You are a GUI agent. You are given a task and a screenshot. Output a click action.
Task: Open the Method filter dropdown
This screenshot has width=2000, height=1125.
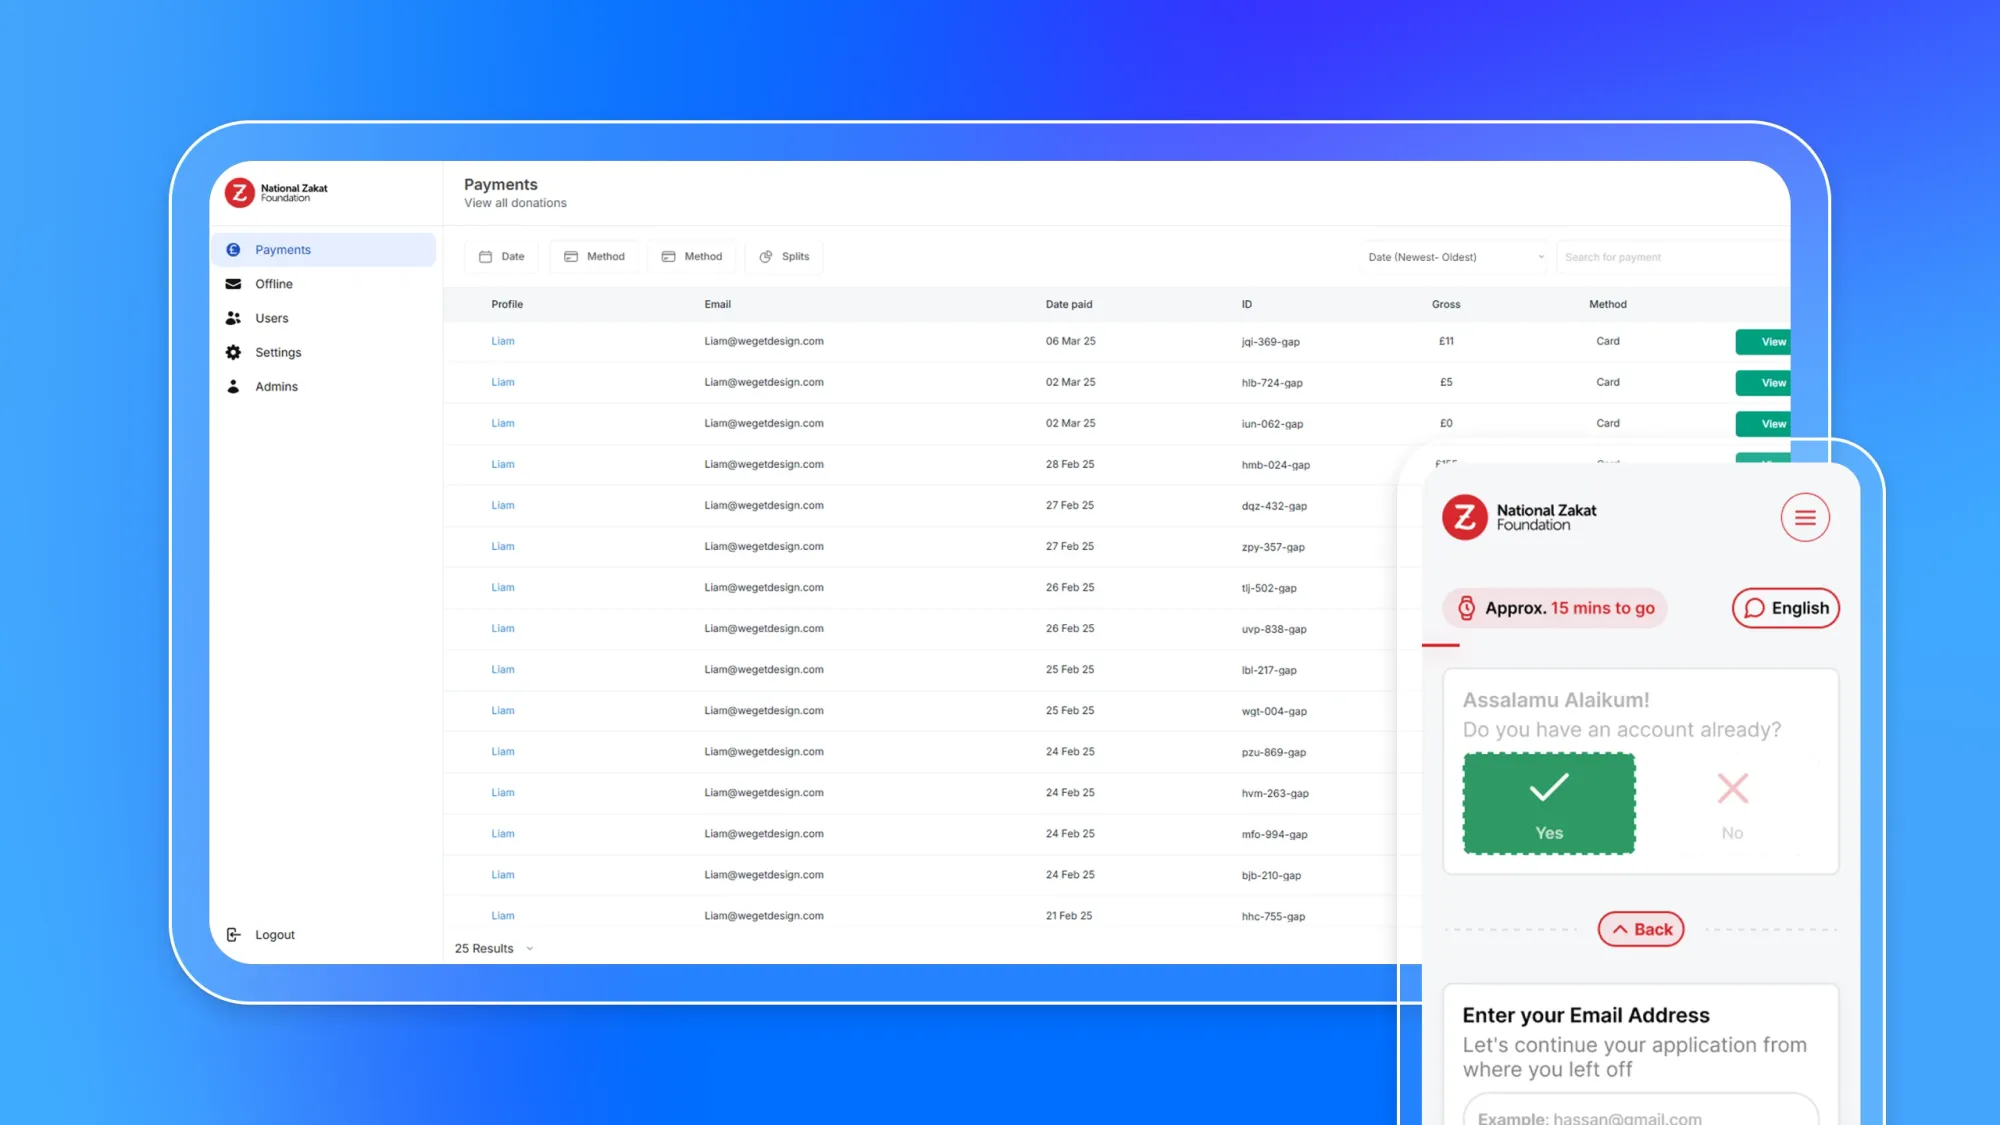click(x=594, y=256)
